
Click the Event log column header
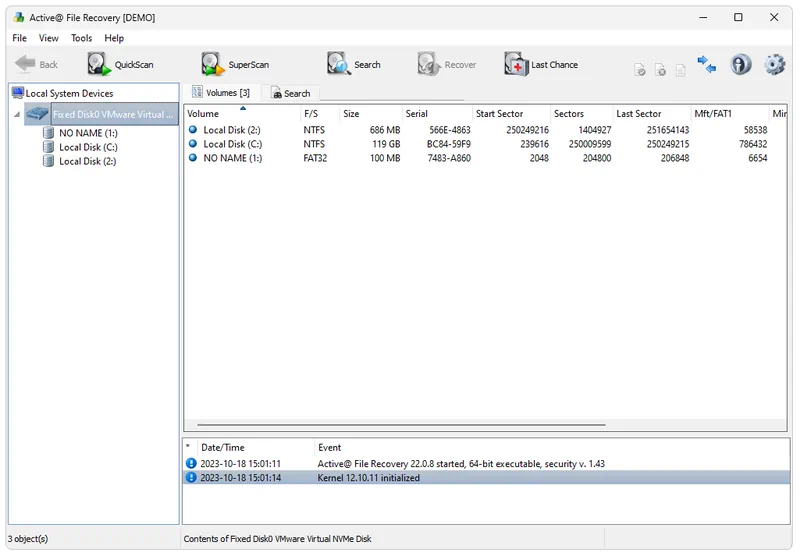tap(552, 447)
